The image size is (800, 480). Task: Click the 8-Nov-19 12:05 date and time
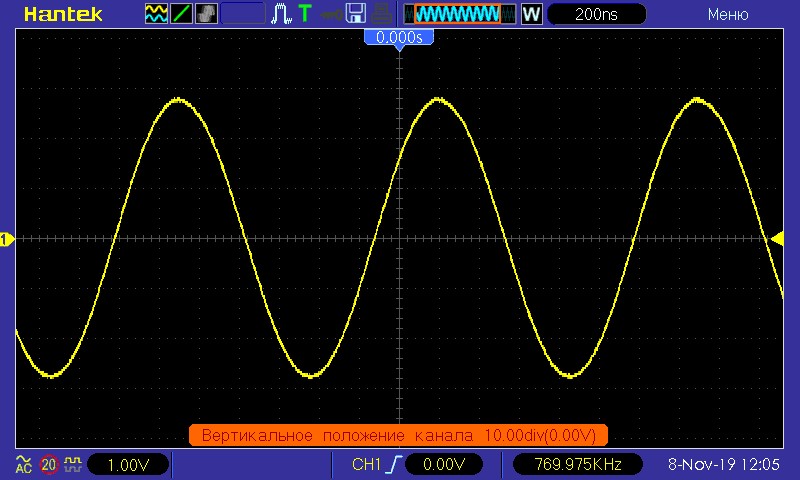(x=723, y=464)
